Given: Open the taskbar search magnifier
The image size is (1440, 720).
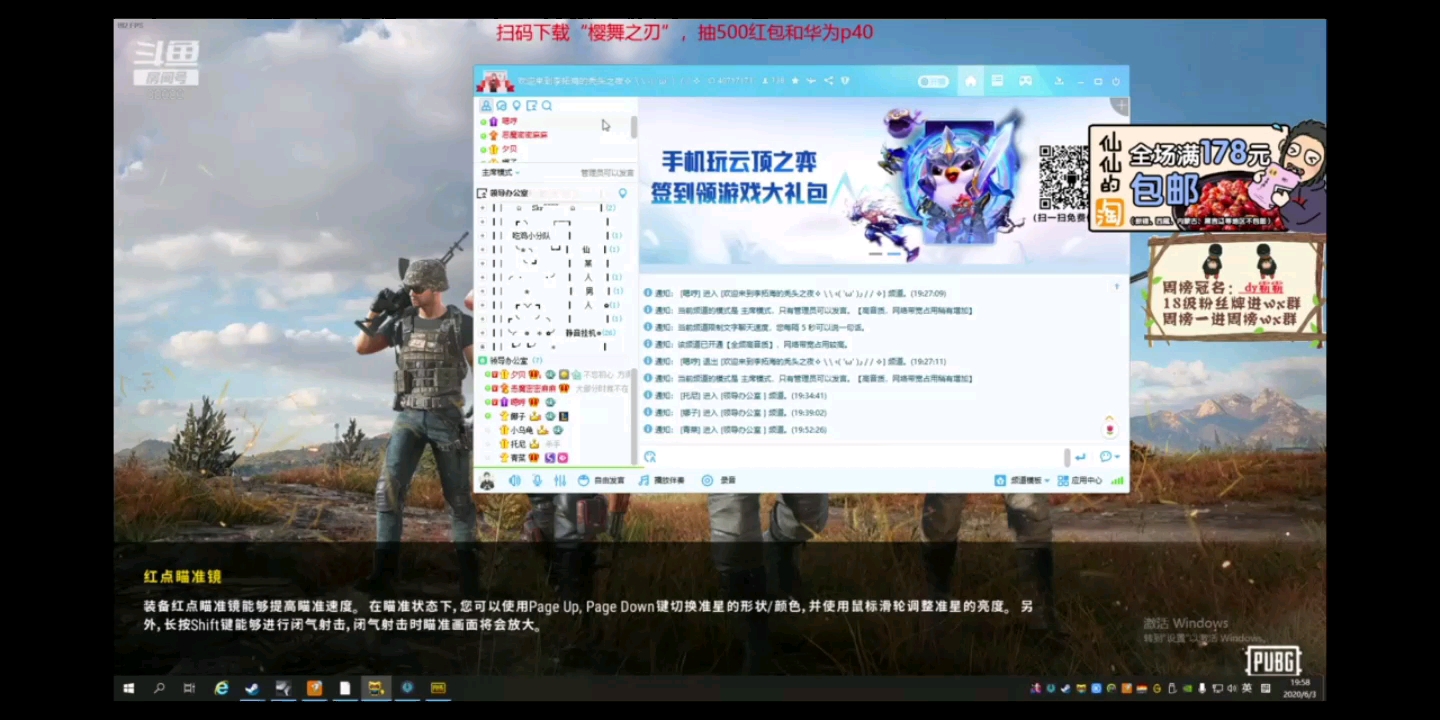Looking at the screenshot, I should pyautogui.click(x=159, y=688).
